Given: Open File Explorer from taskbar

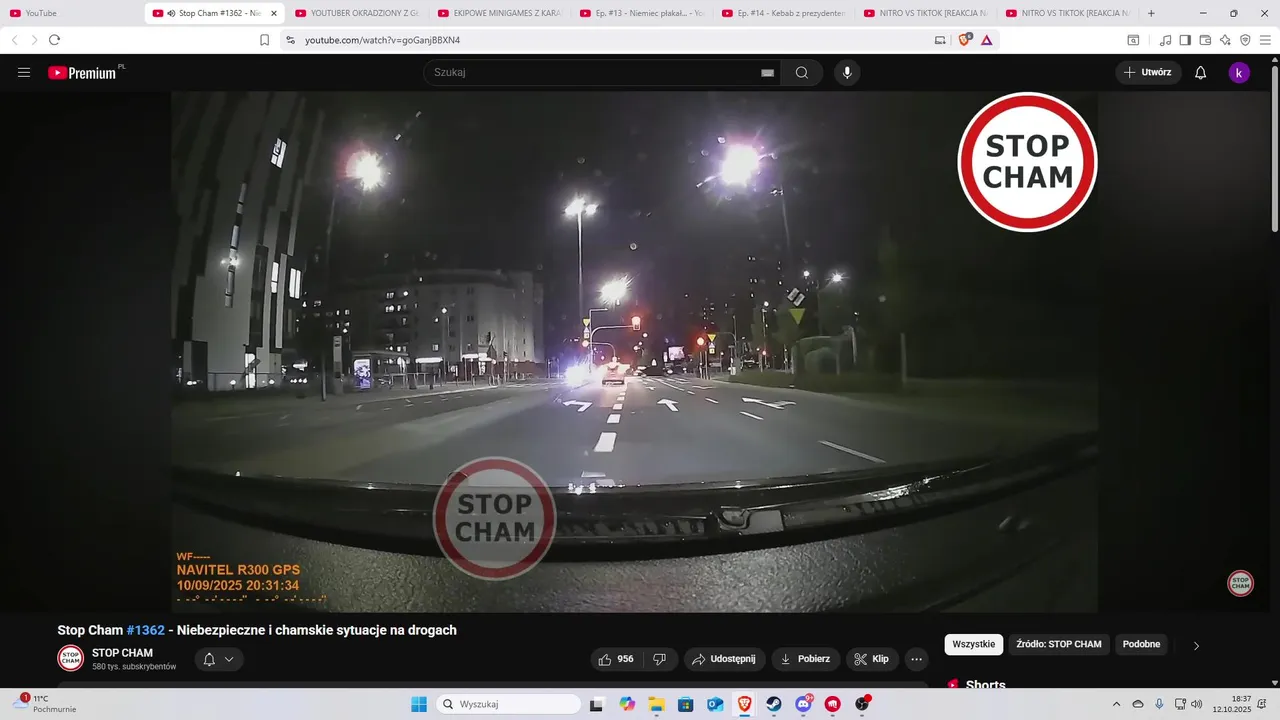Looking at the screenshot, I should (656, 704).
